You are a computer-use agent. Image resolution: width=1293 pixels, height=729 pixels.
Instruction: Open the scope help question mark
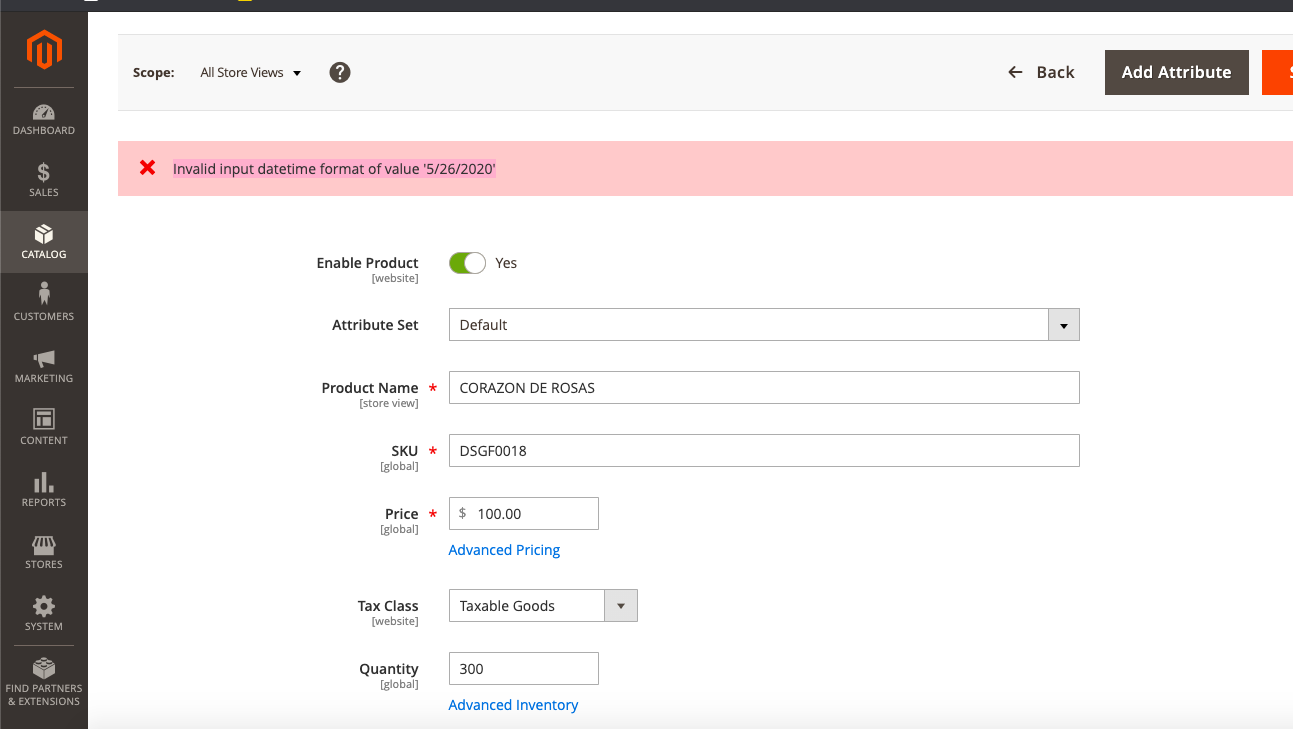click(339, 72)
